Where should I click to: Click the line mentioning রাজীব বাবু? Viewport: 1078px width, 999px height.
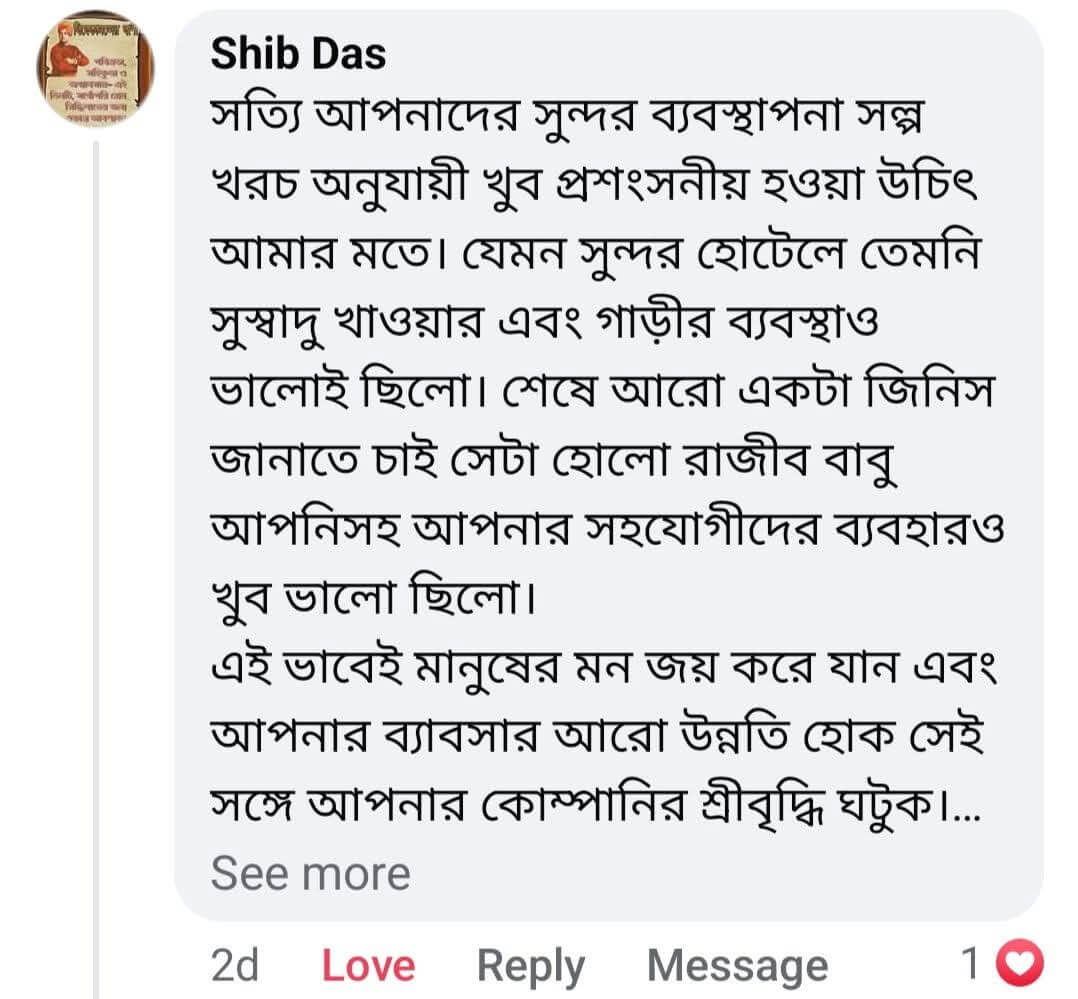click(554, 461)
